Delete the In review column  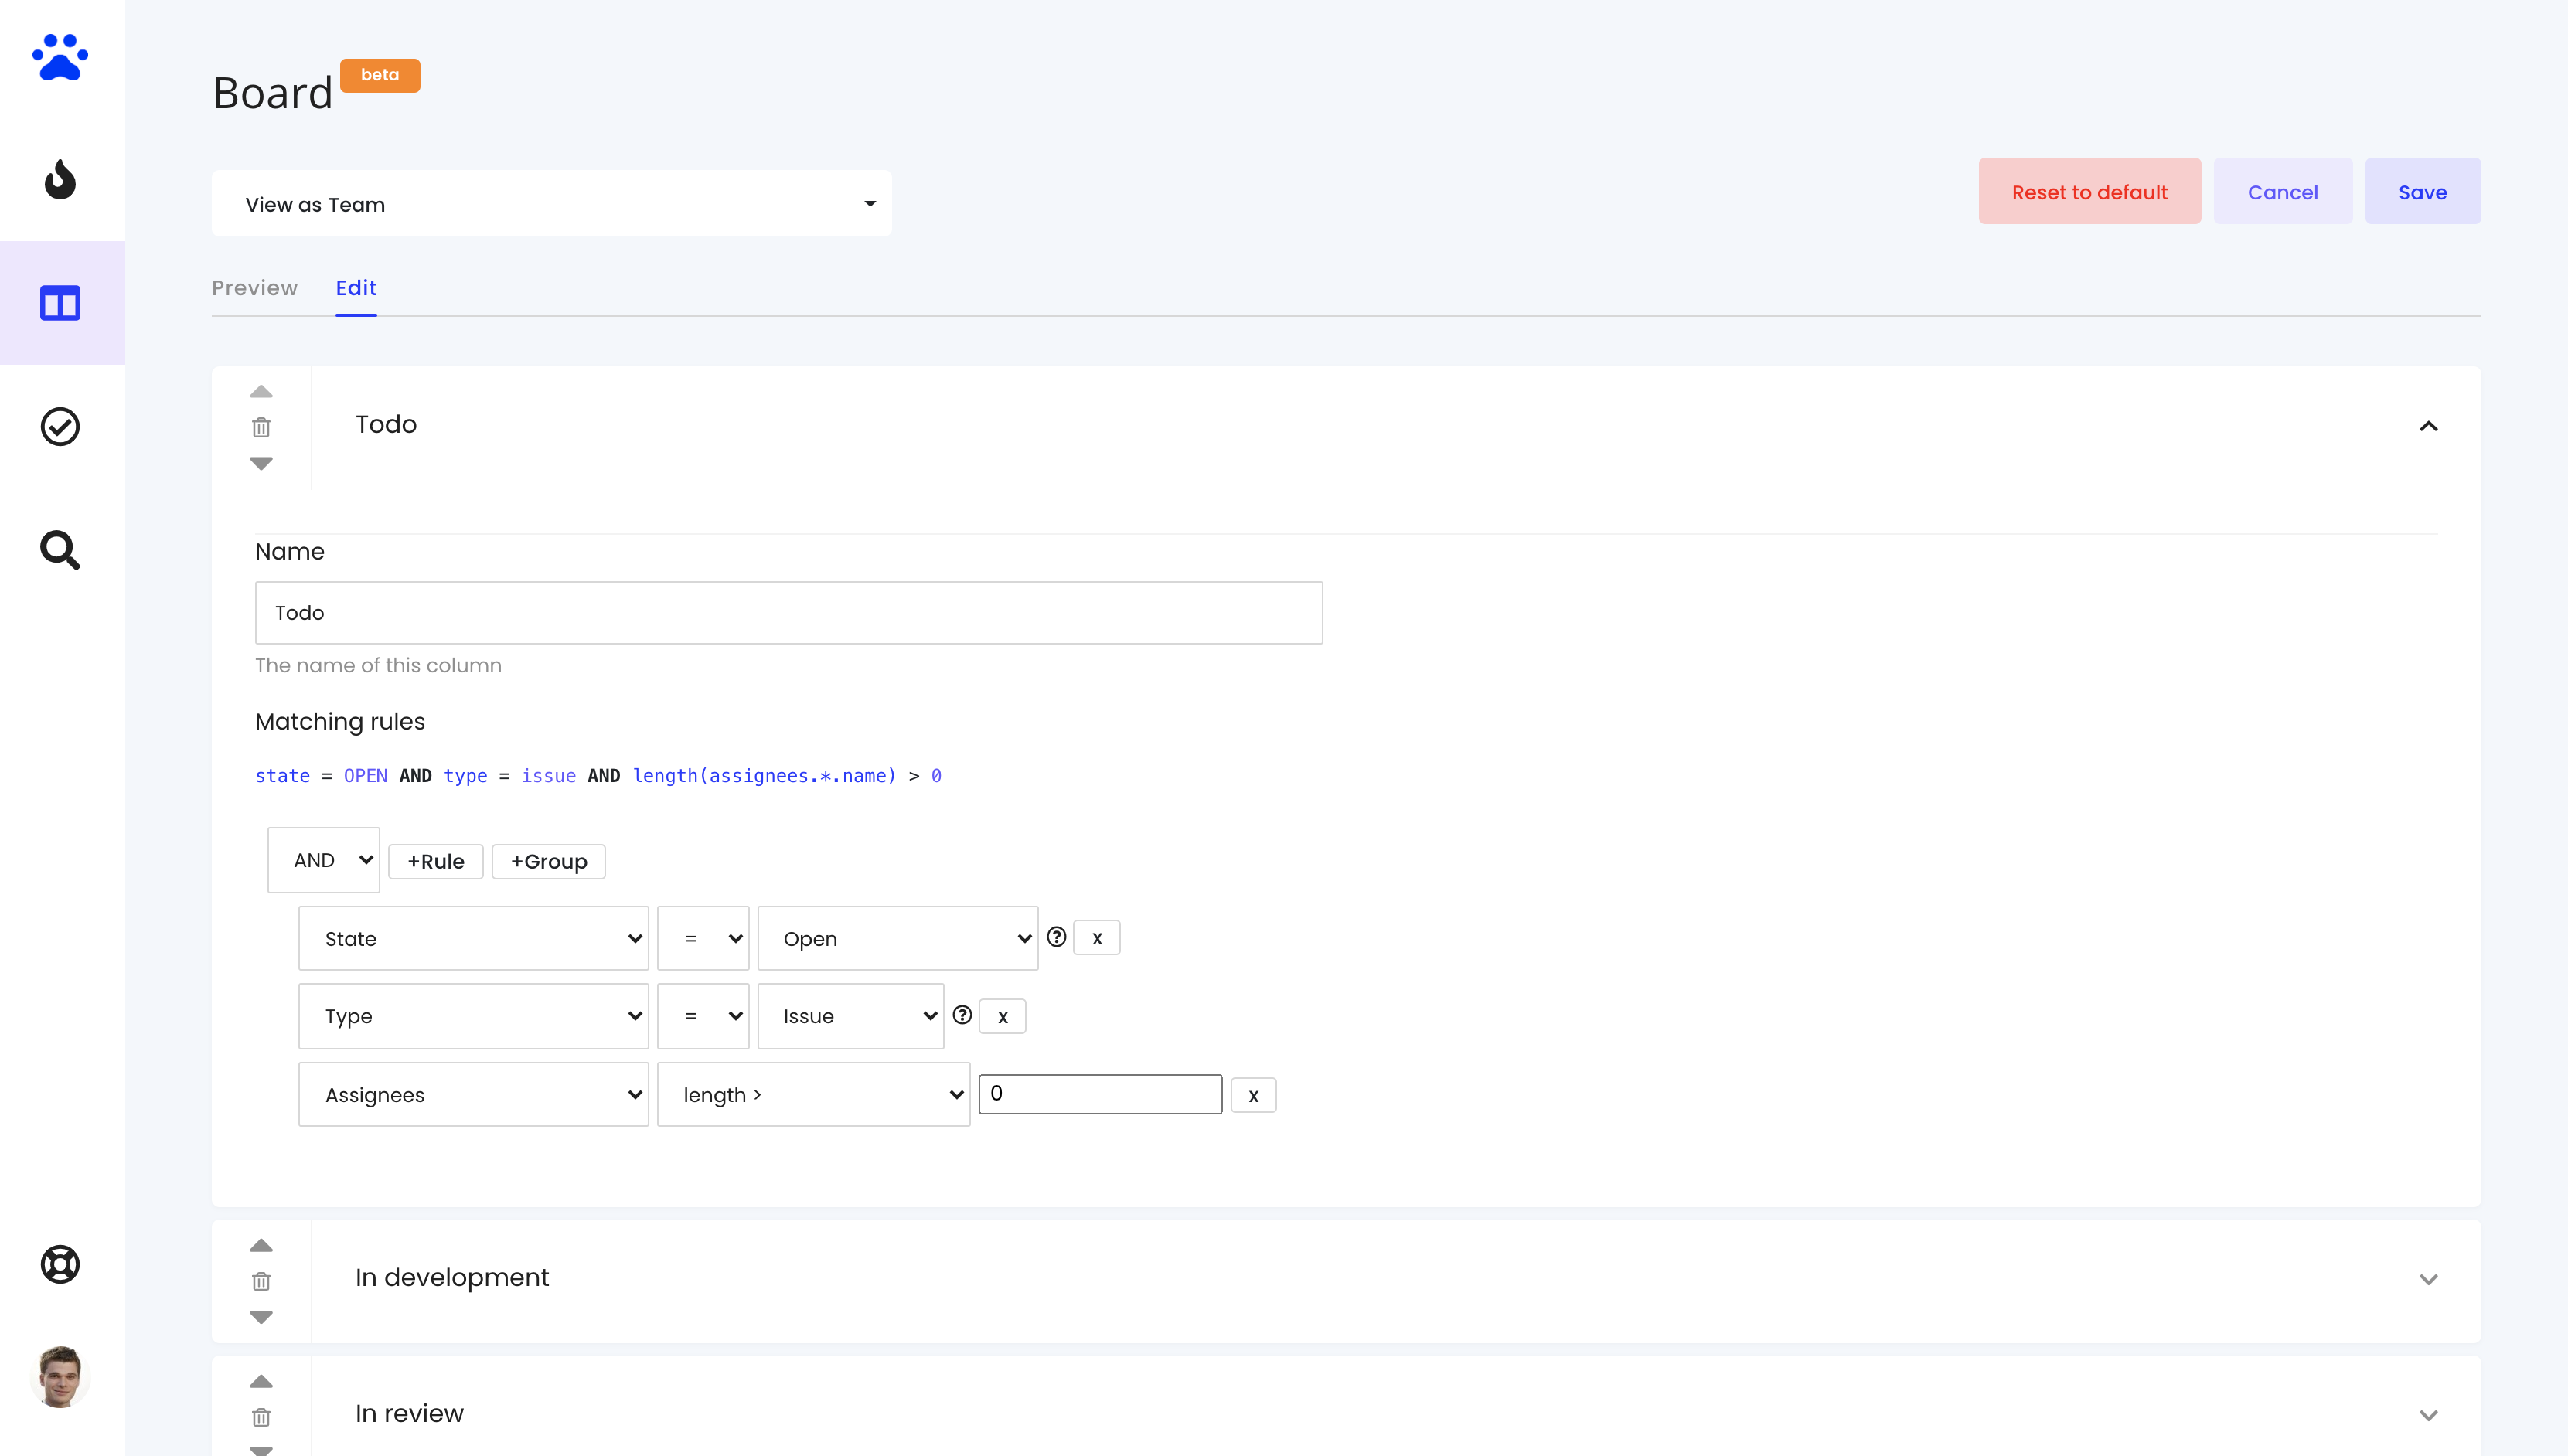click(261, 1417)
